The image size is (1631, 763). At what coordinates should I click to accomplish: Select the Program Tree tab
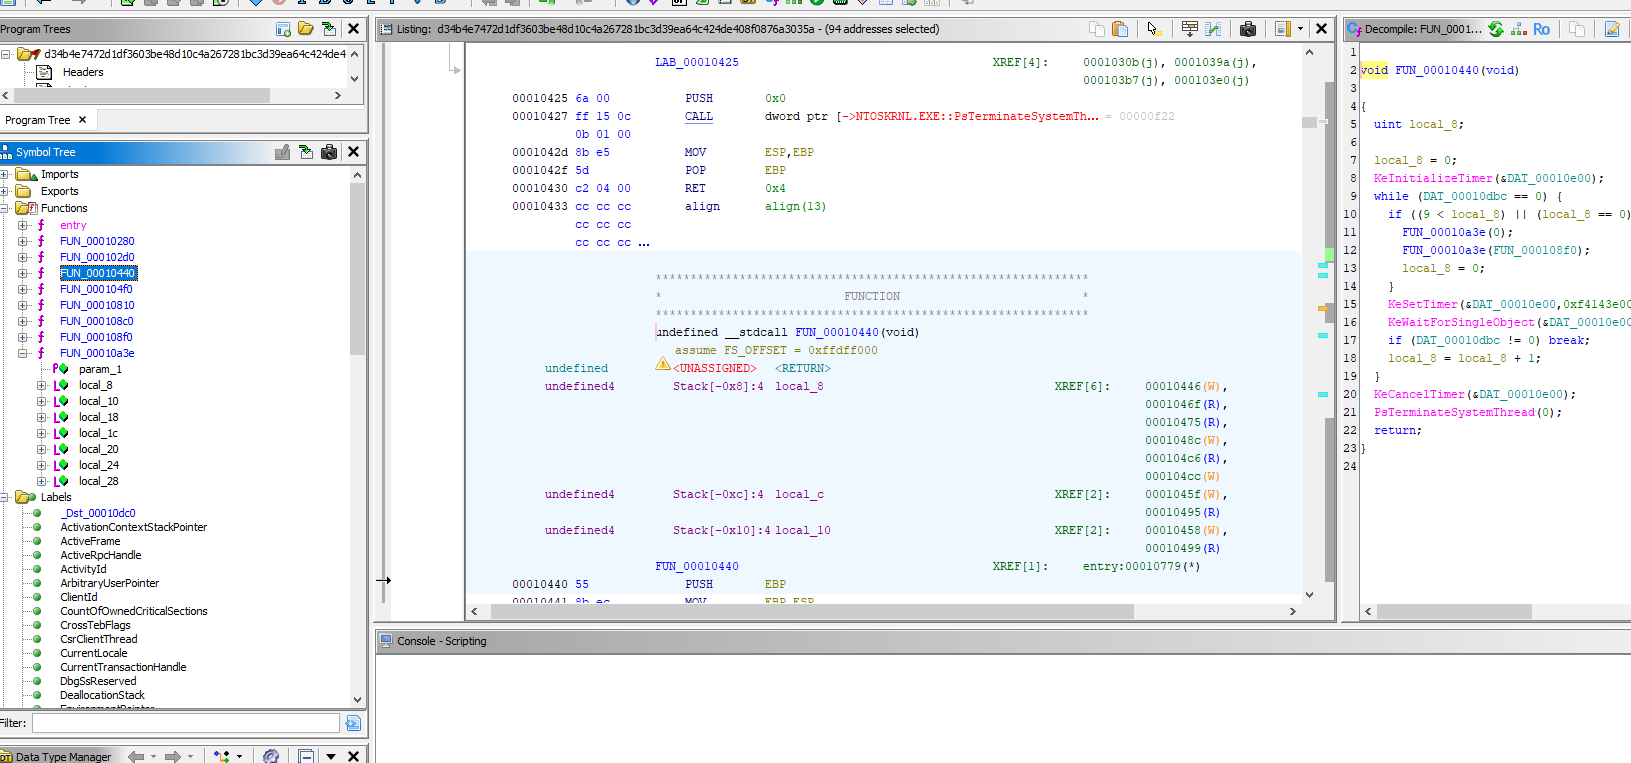(38, 120)
